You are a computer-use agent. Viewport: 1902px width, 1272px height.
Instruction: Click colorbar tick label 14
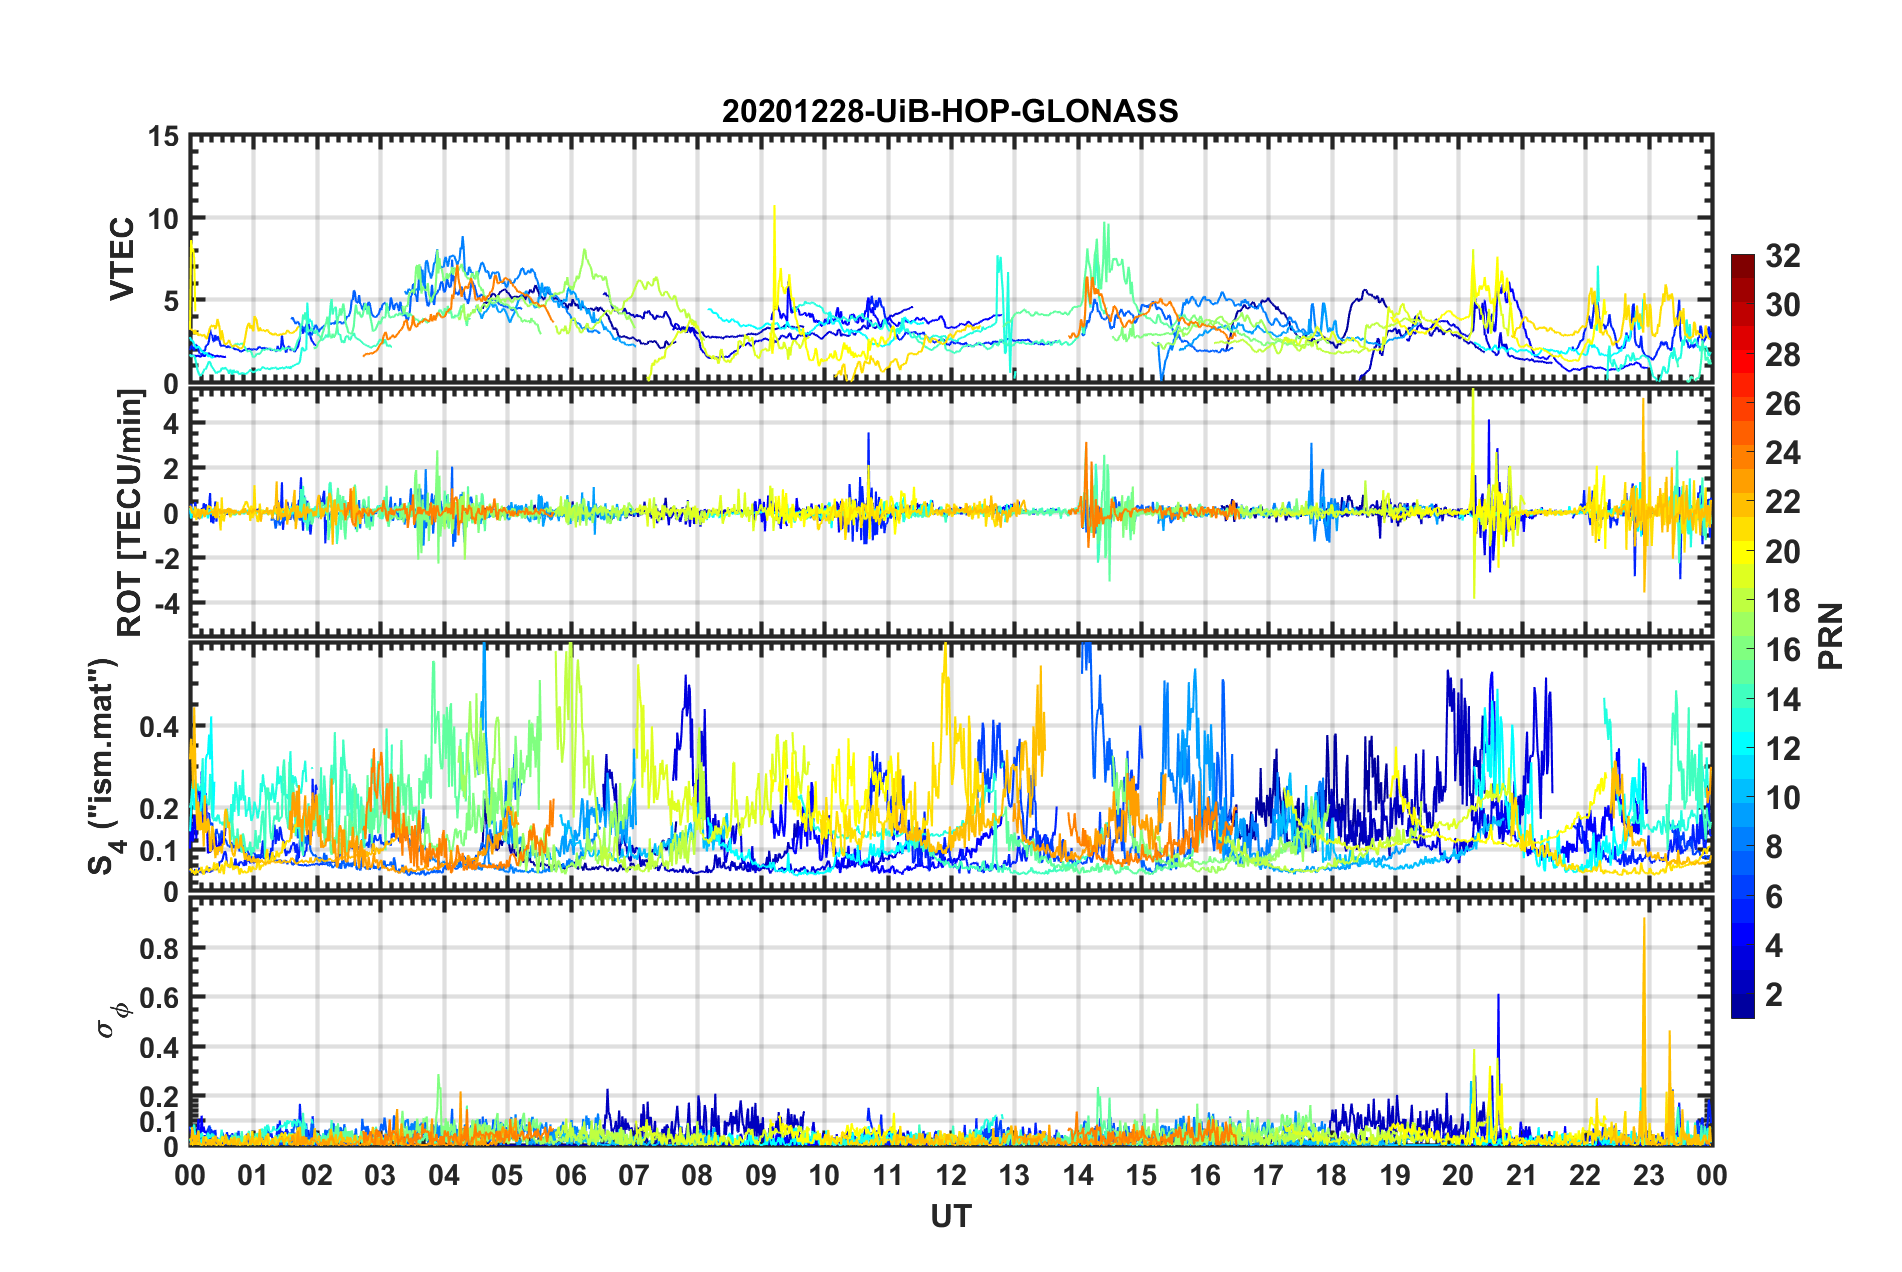[x=1783, y=700]
